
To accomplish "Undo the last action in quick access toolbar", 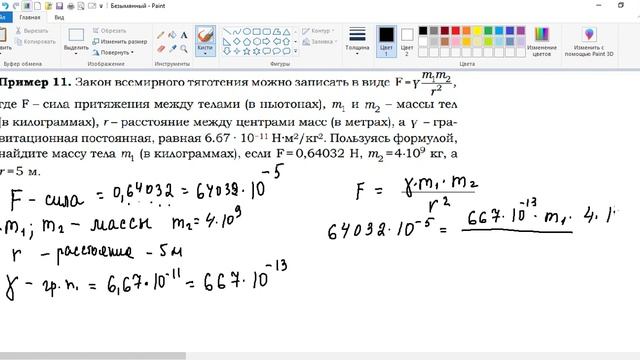I will 5,6.
